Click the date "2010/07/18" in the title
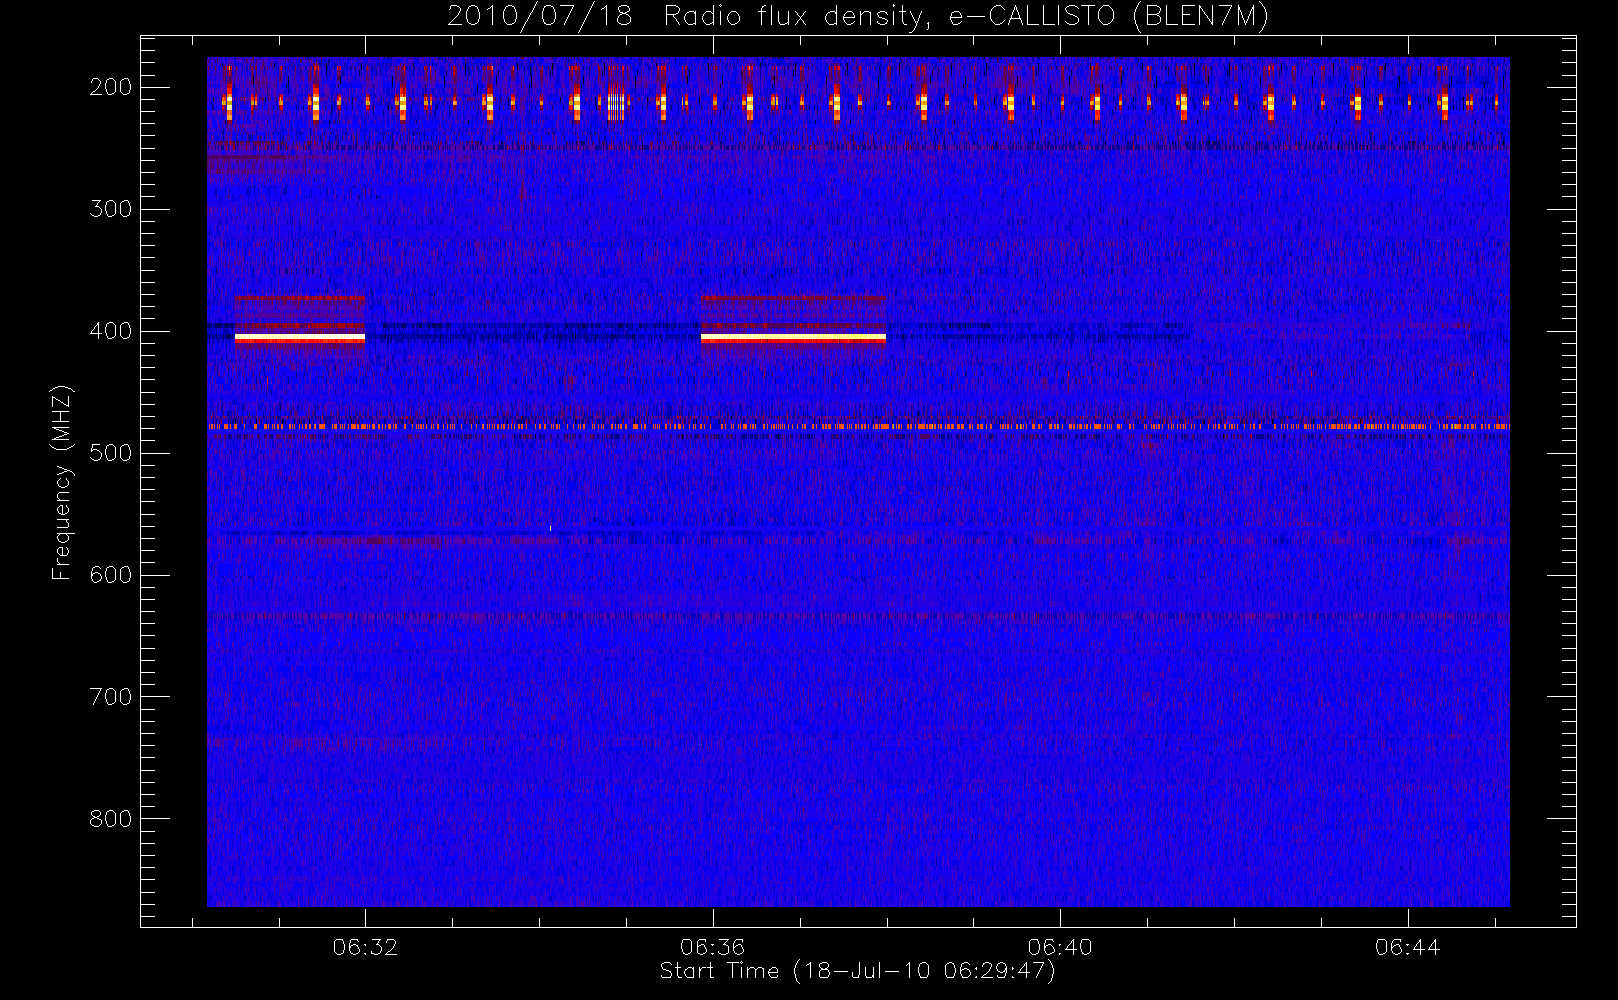Screen dimensions: 1618x1000 tap(540, 17)
